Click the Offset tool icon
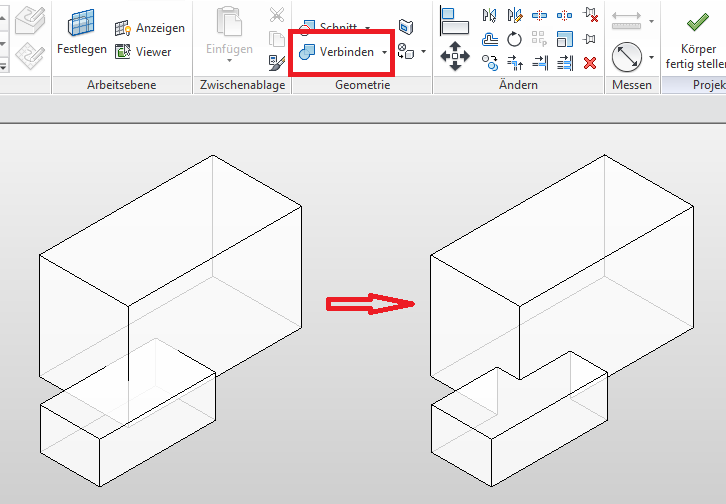726x504 pixels. (x=490, y=40)
